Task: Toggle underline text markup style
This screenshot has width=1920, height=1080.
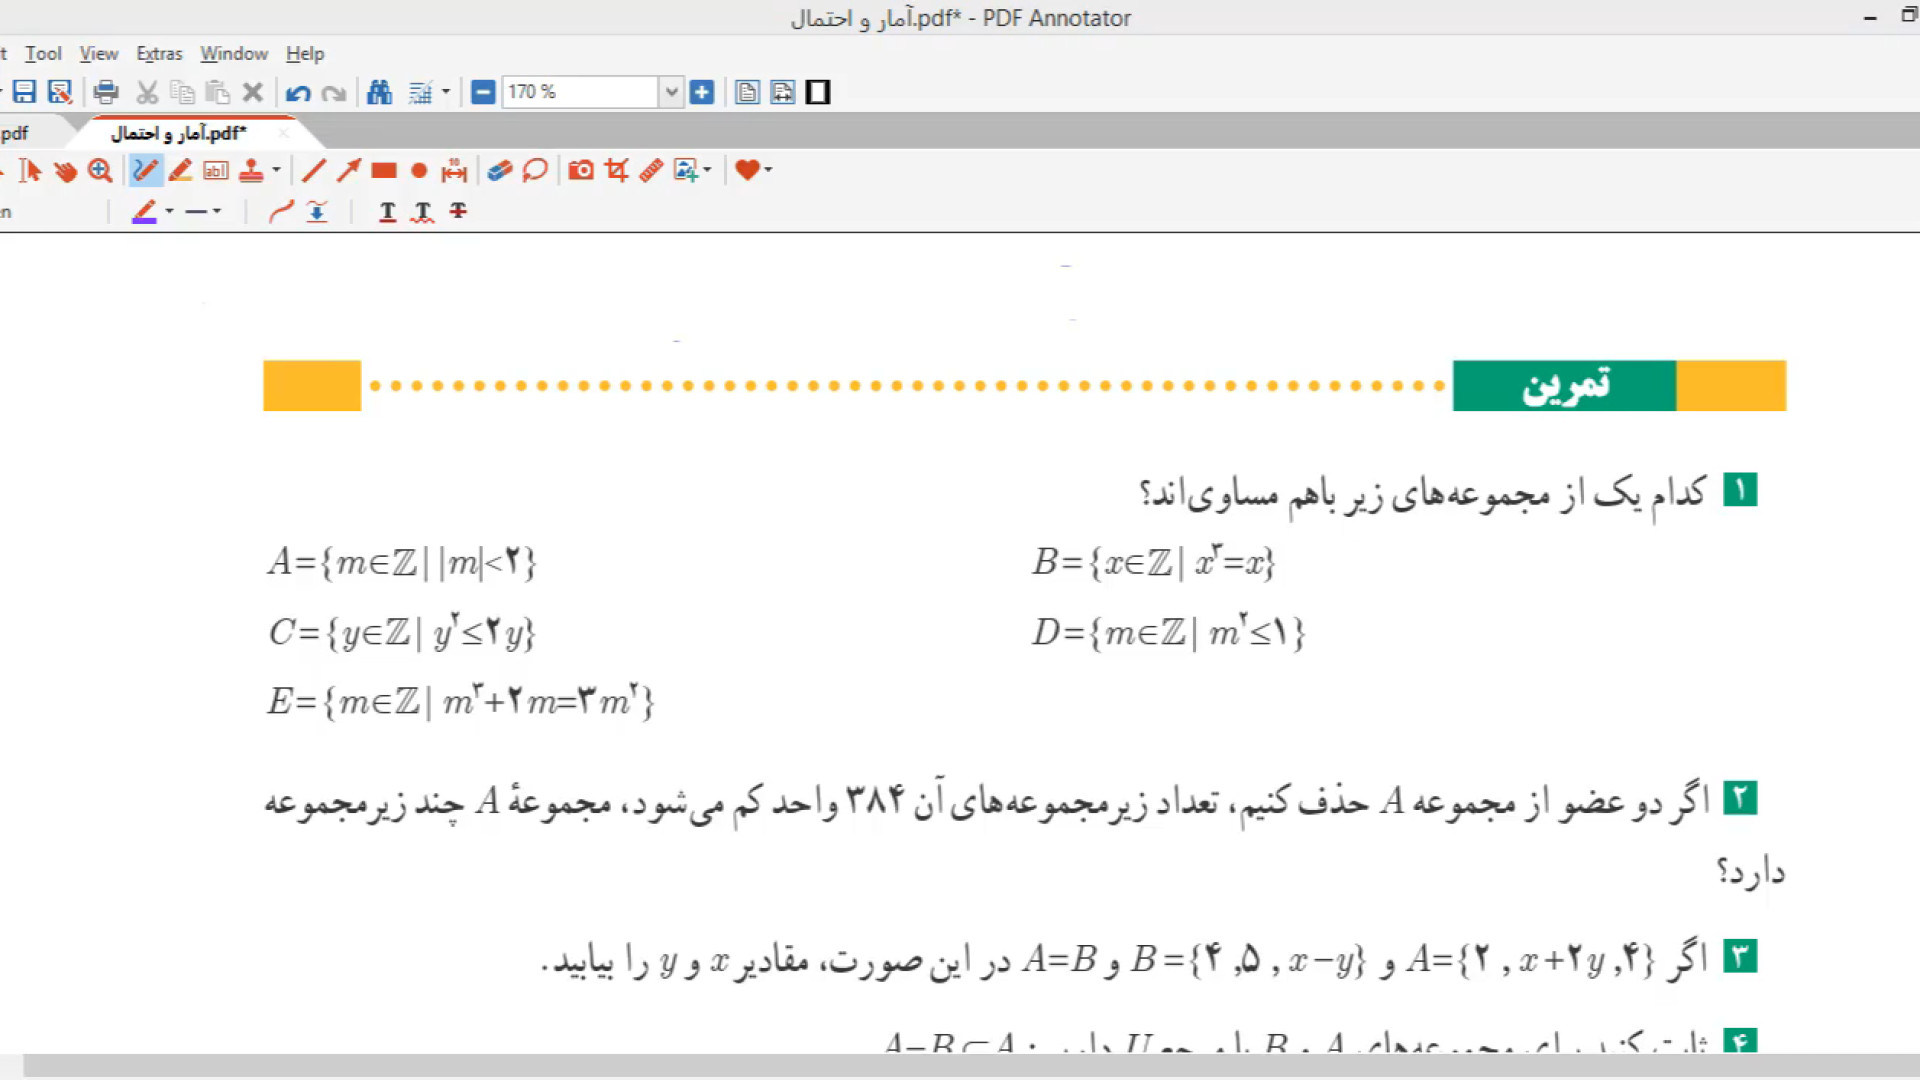Action: pos(387,212)
